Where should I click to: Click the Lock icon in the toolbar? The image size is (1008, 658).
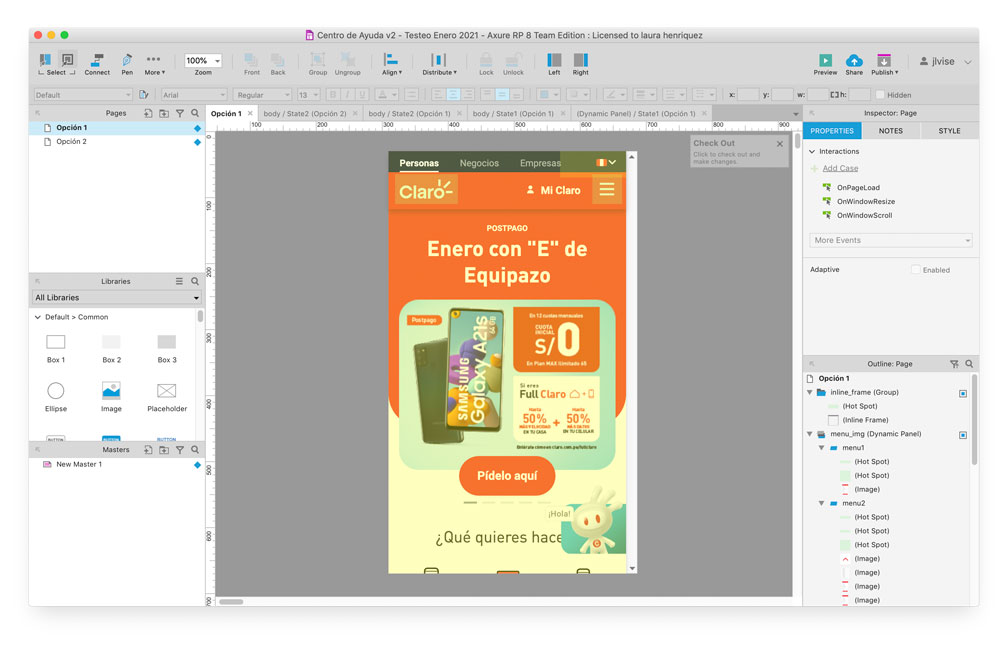(486, 62)
